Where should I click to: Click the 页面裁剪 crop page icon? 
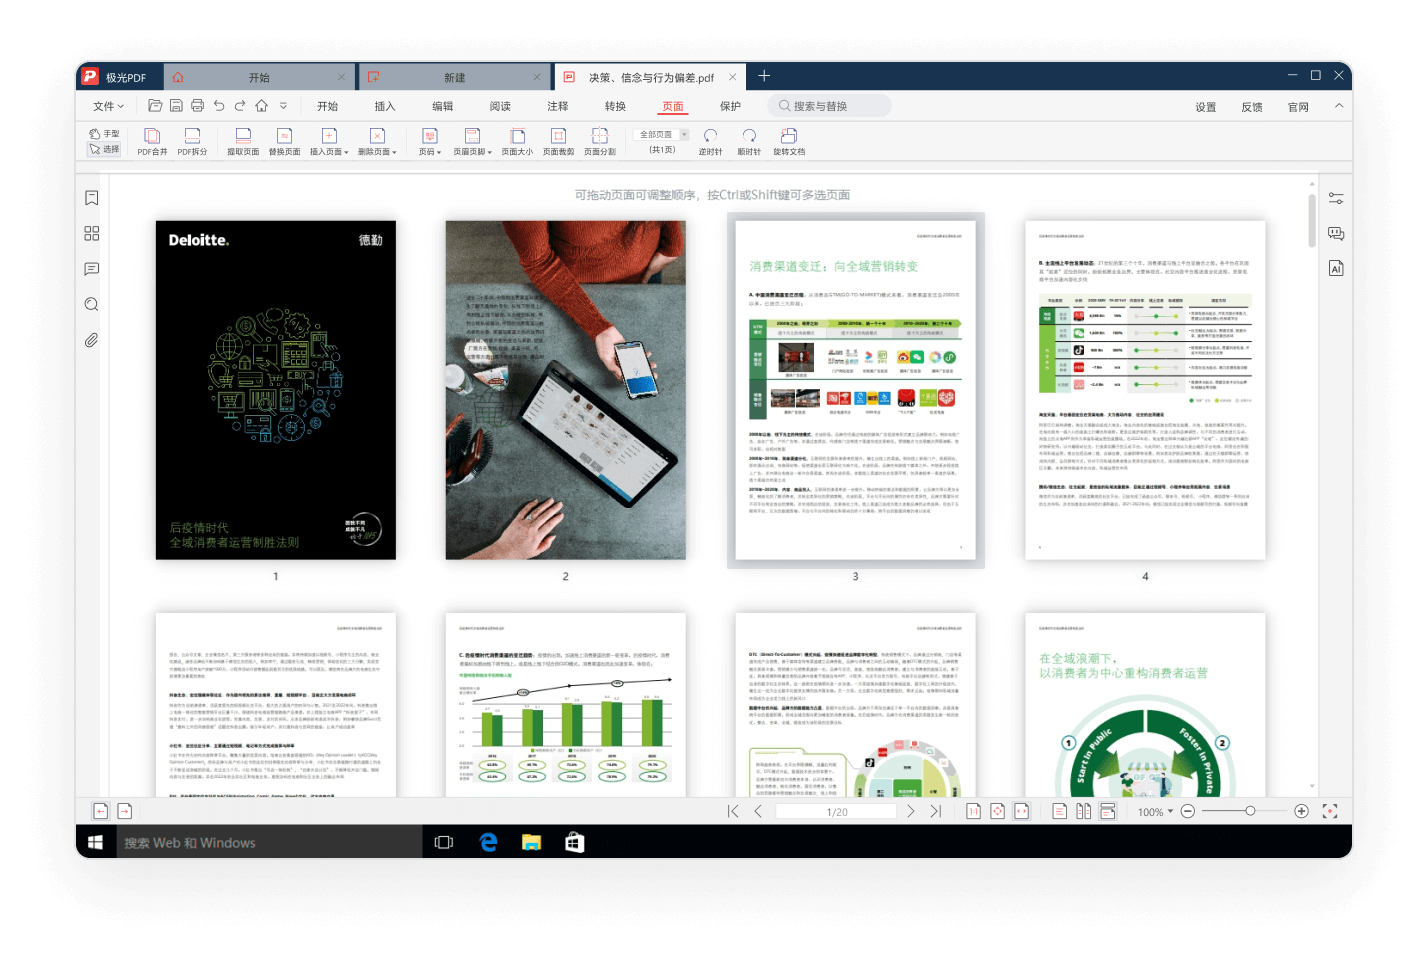558,140
